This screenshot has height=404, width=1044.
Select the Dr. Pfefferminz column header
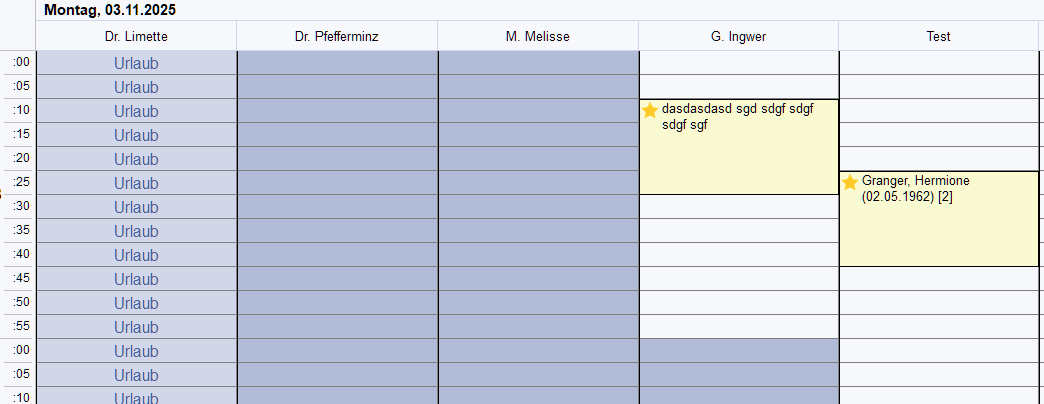(336, 36)
